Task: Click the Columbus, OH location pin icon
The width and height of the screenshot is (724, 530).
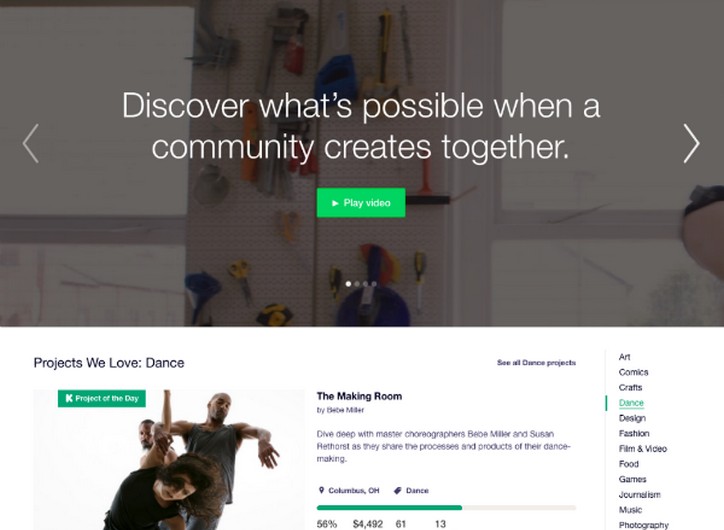Action: point(321,490)
